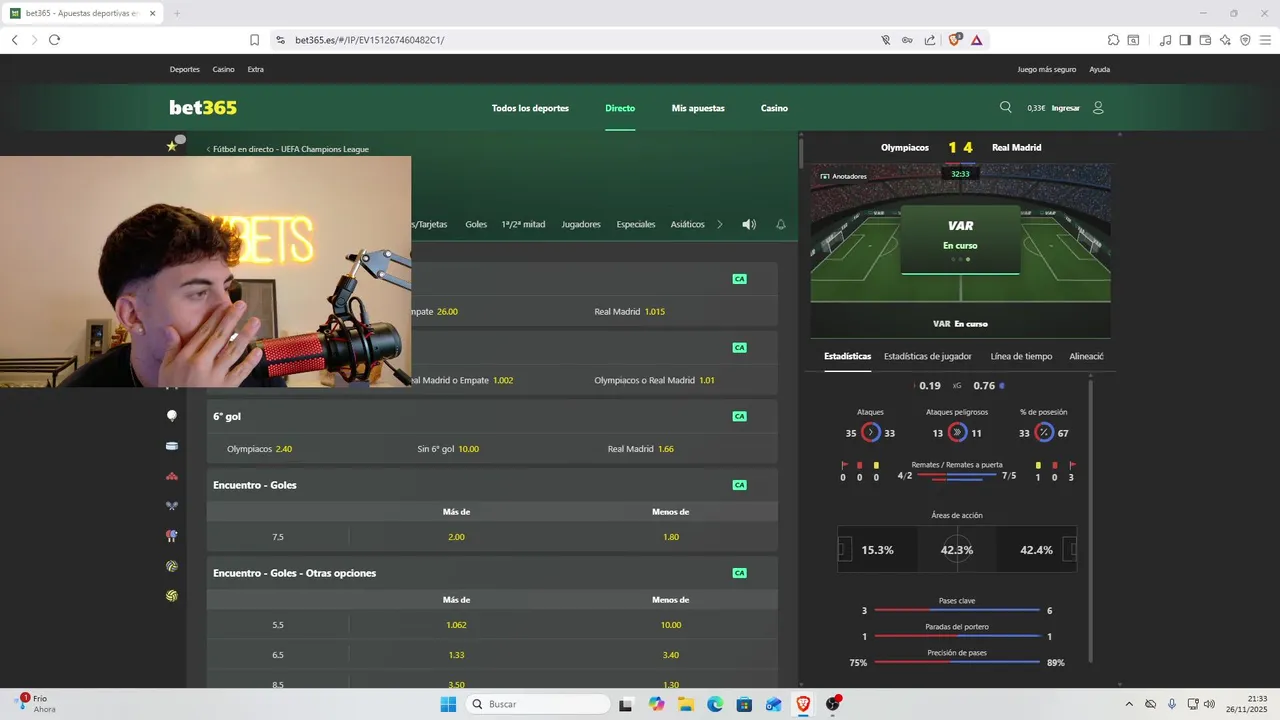
Task: Select the Estadísticas tab
Action: click(x=847, y=356)
